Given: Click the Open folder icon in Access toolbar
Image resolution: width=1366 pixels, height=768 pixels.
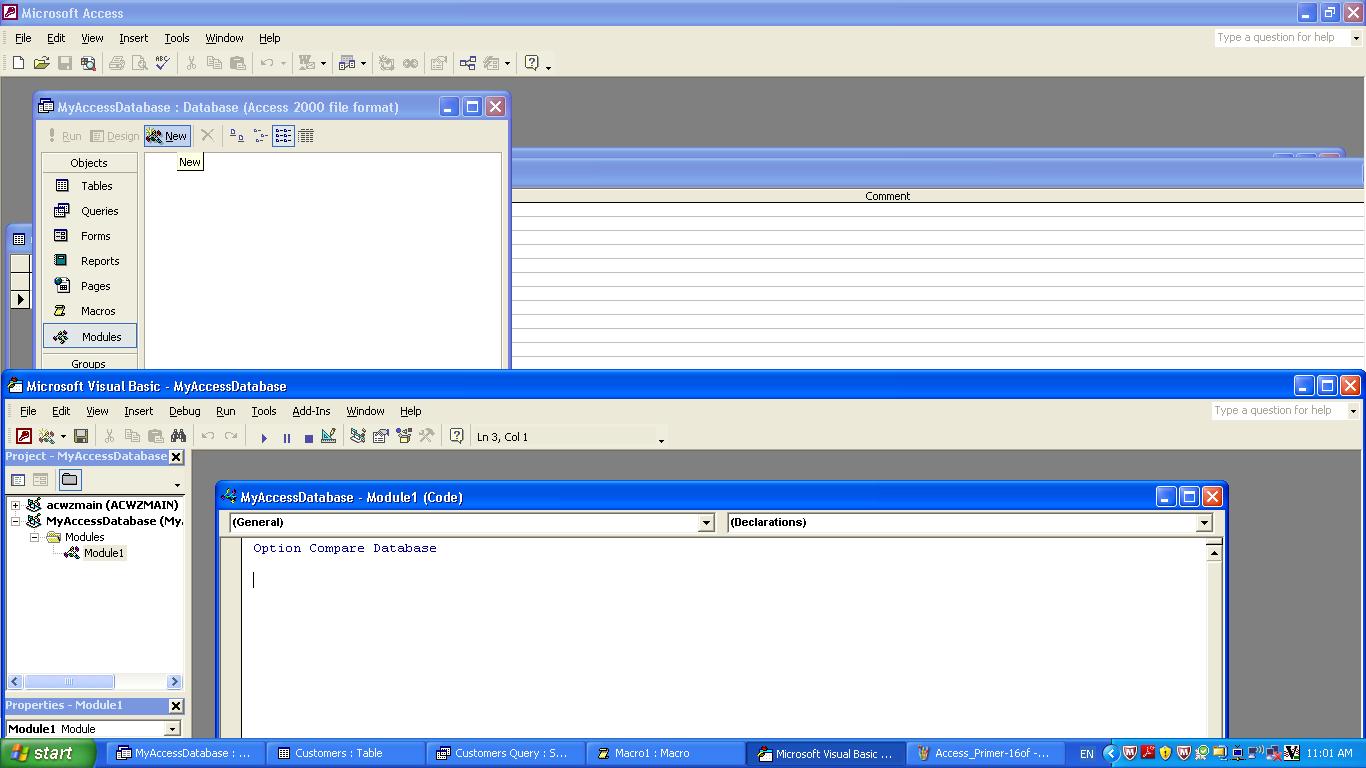Looking at the screenshot, I should [x=41, y=63].
